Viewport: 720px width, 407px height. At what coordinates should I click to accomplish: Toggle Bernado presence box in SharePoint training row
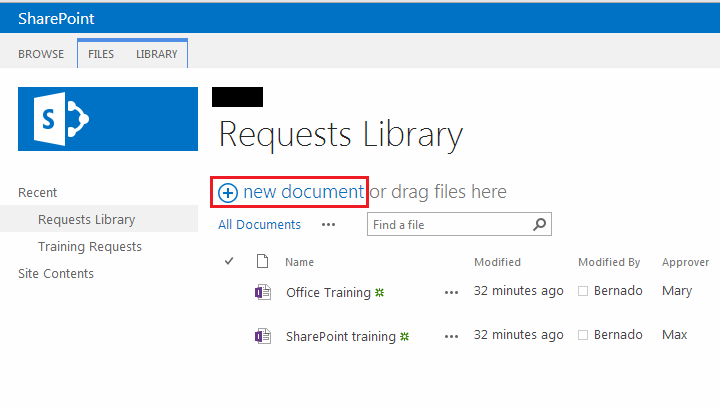(583, 336)
